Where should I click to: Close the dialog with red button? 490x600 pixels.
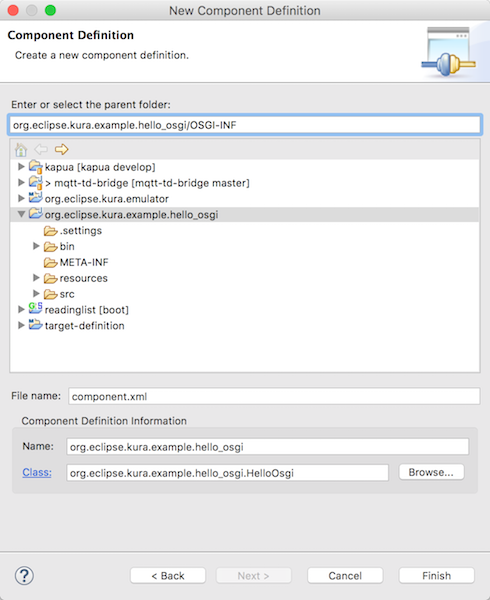[13, 10]
